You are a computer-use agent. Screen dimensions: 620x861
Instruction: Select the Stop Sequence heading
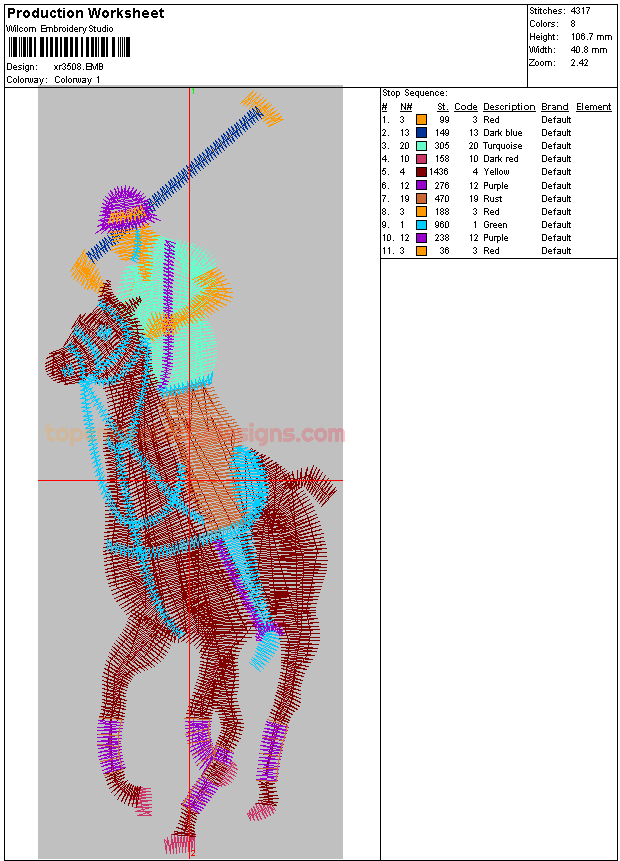(415, 93)
